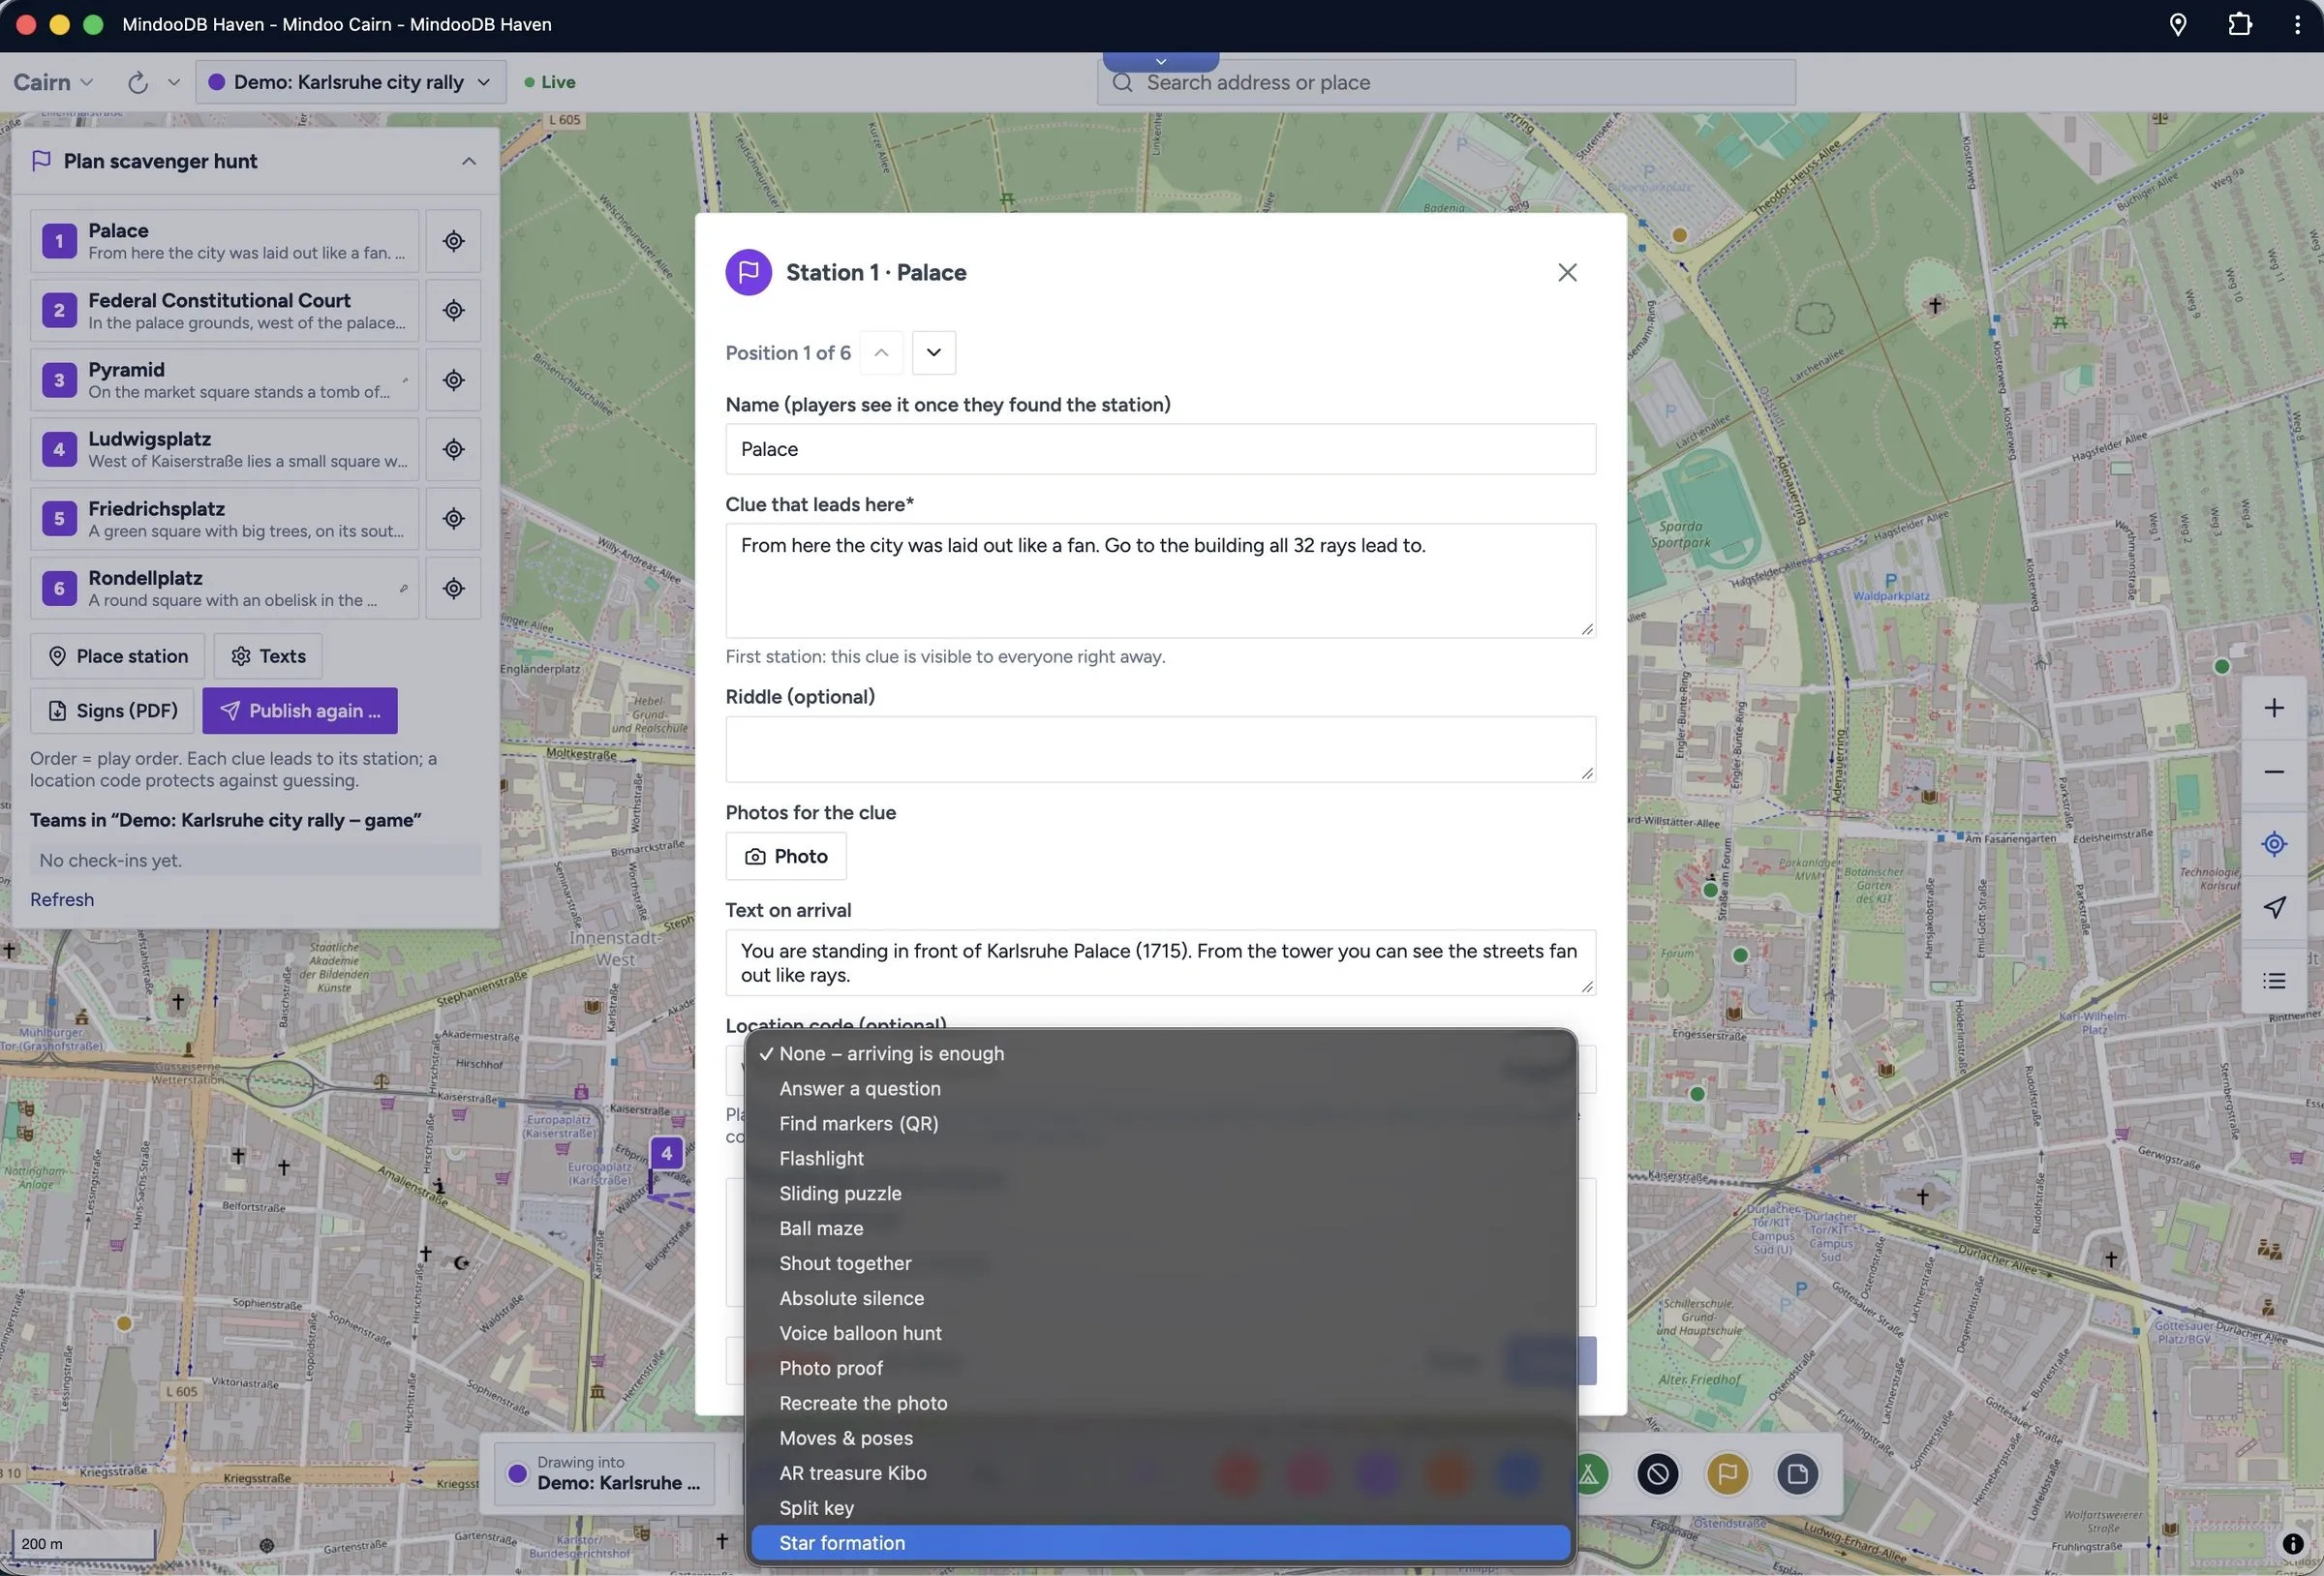Click the locate icon beside Friedrichsplatz
The width and height of the screenshot is (2324, 1576).
pyautogui.click(x=453, y=518)
